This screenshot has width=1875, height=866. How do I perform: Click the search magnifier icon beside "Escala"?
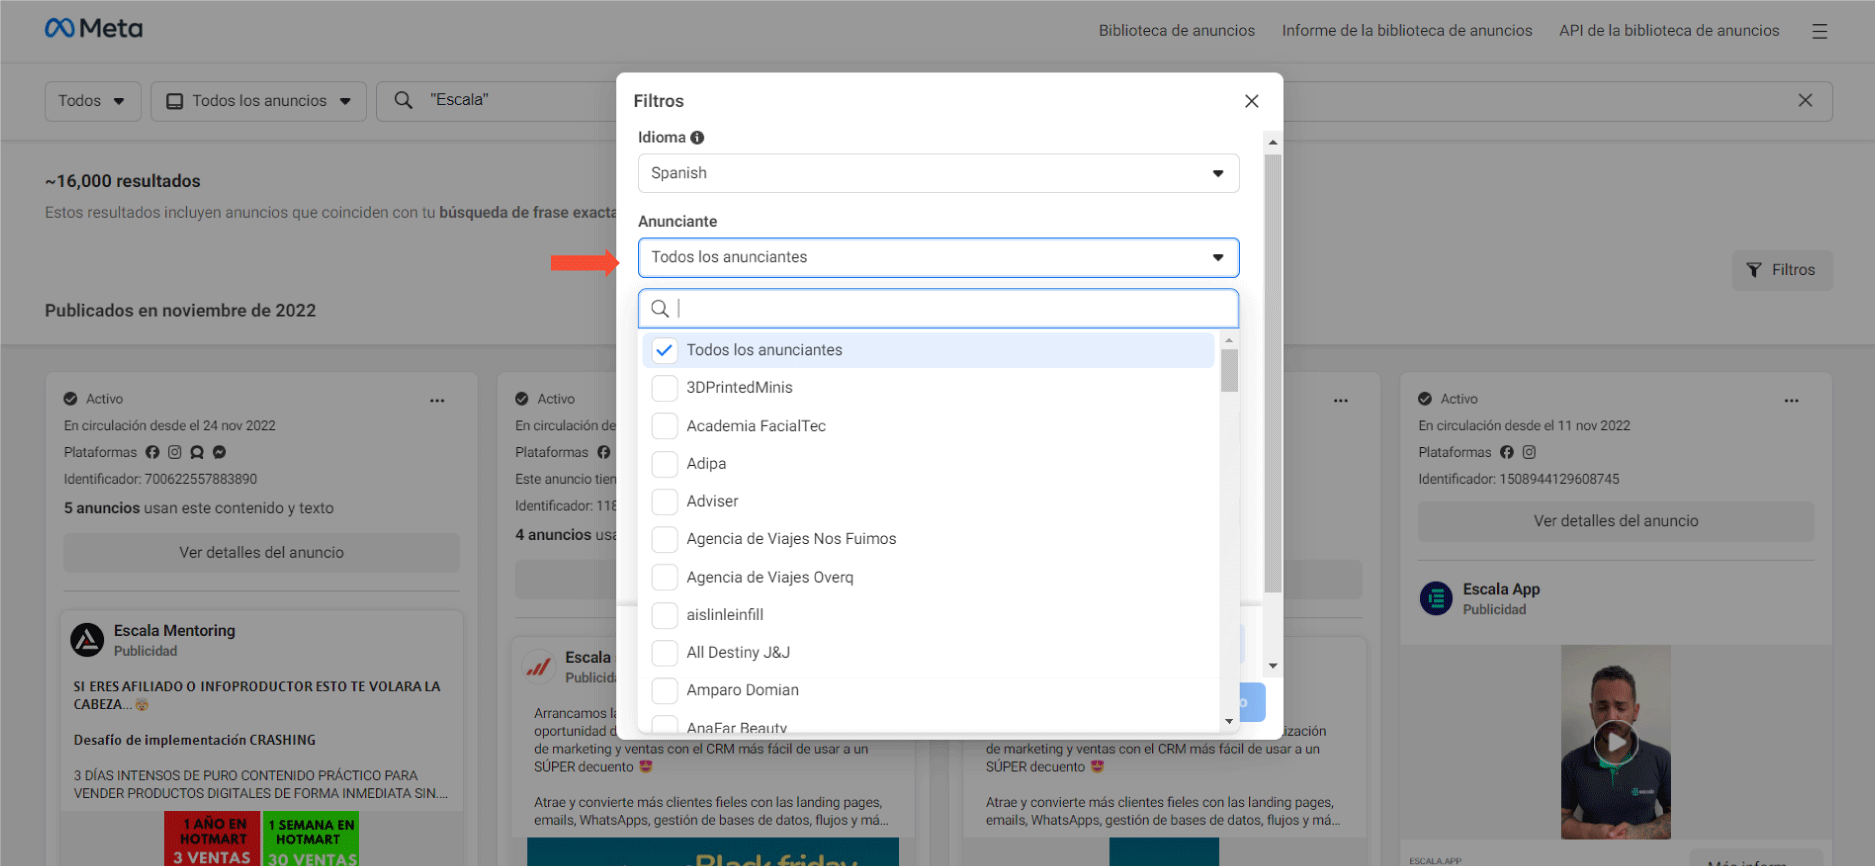click(x=403, y=100)
